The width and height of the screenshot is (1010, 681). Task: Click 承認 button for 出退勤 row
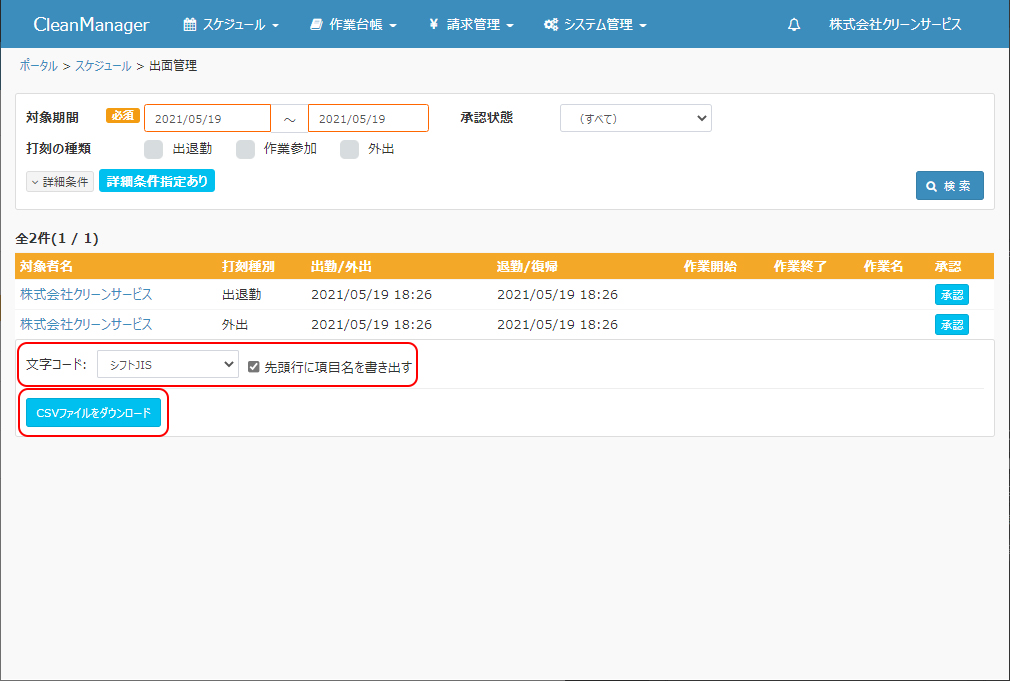tap(951, 295)
